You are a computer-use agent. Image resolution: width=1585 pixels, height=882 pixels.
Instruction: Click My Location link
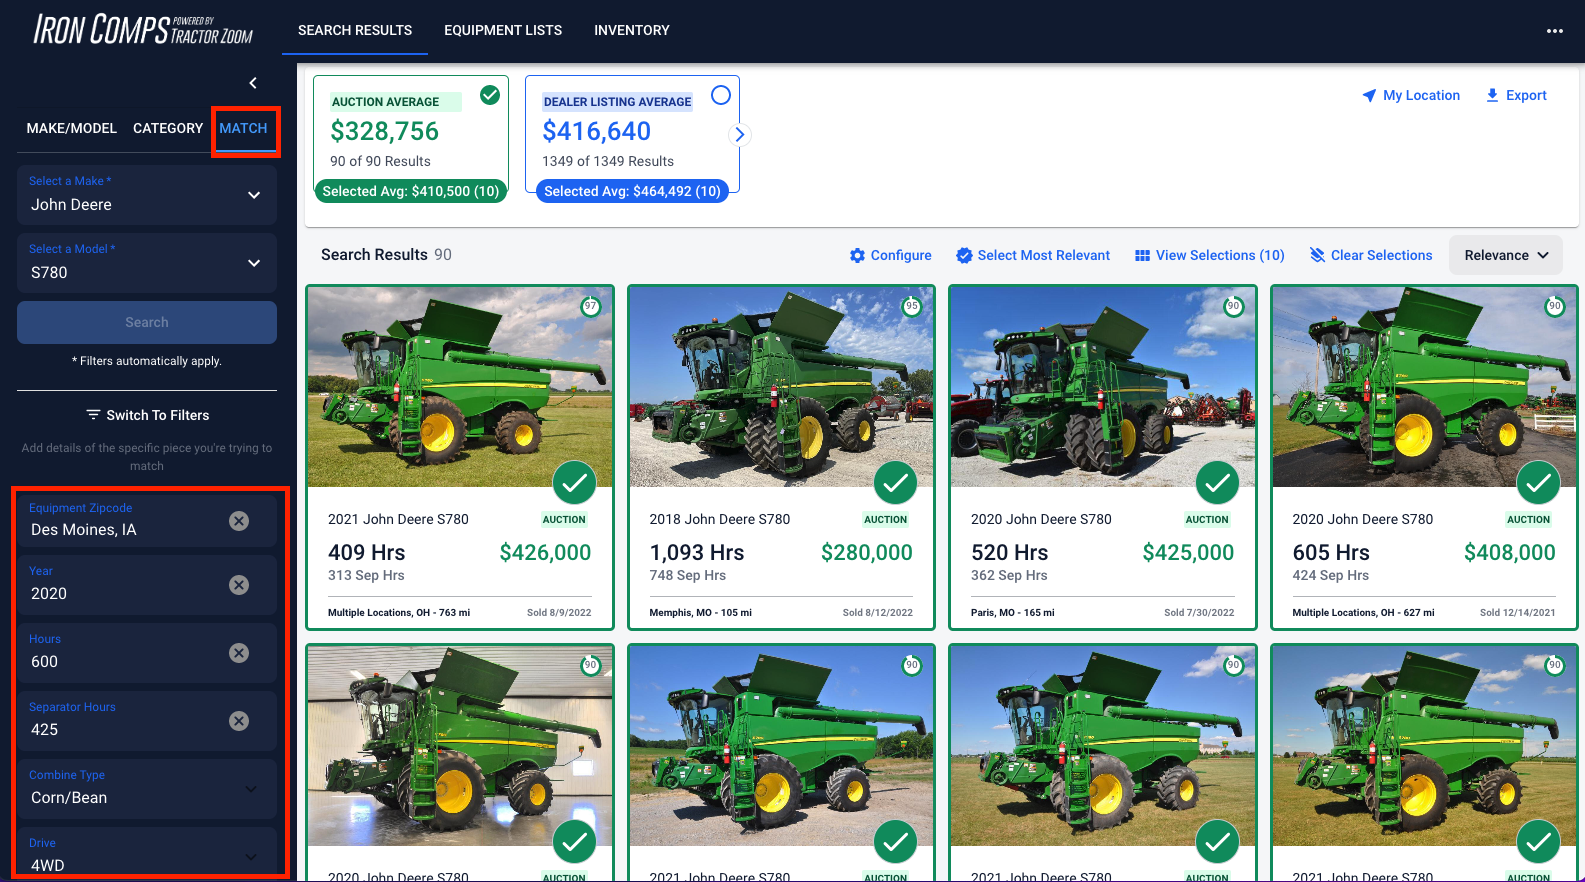(1411, 95)
